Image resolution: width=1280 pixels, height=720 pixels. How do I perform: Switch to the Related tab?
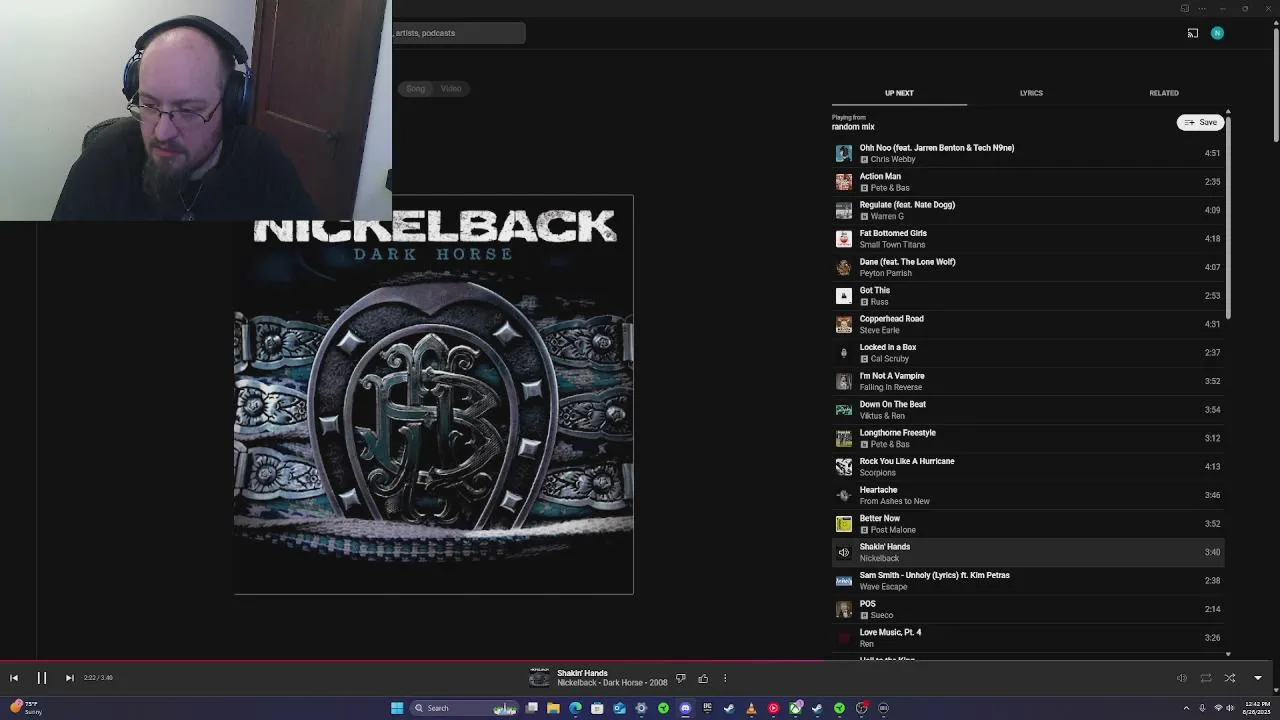1163,93
